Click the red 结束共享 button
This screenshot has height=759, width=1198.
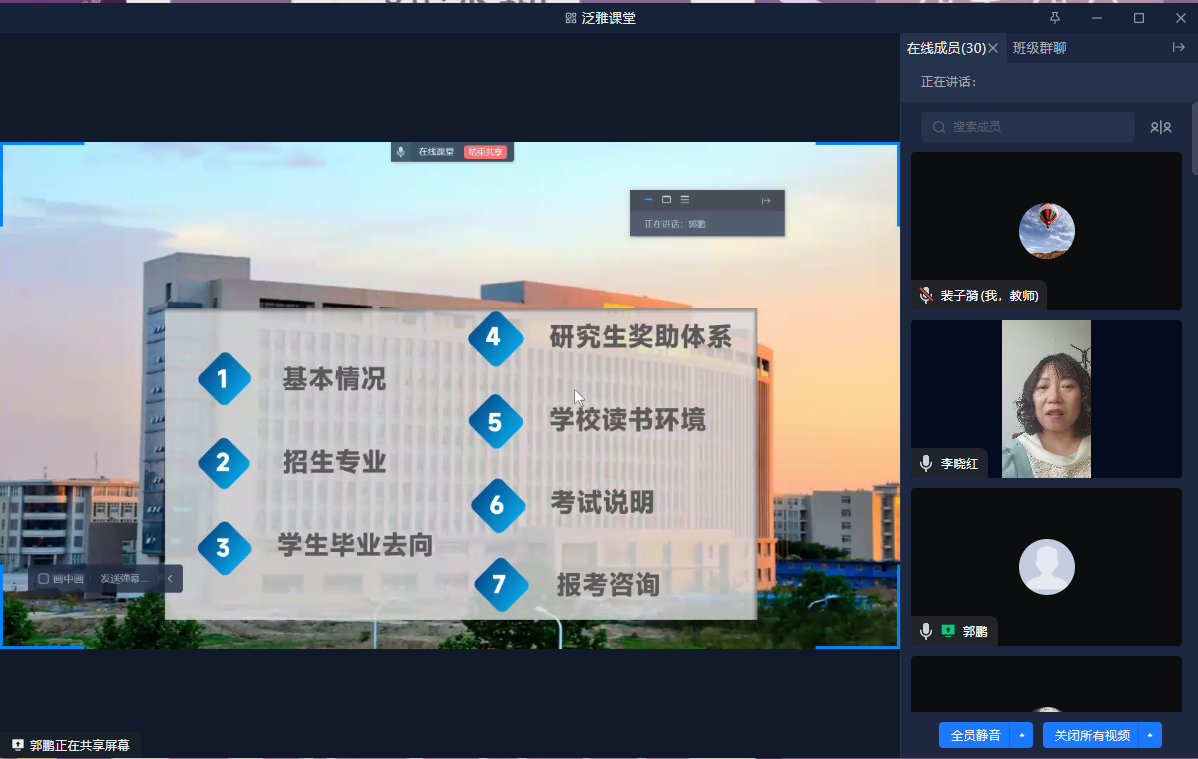[486, 152]
